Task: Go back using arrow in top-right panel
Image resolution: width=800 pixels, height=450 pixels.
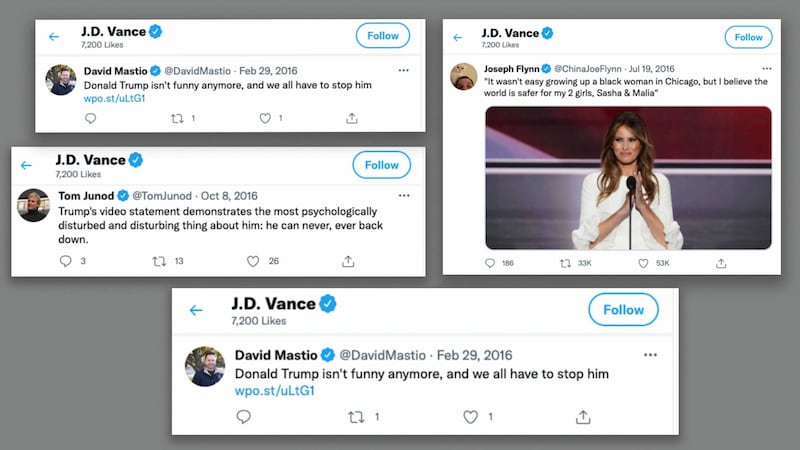Action: click(458, 38)
